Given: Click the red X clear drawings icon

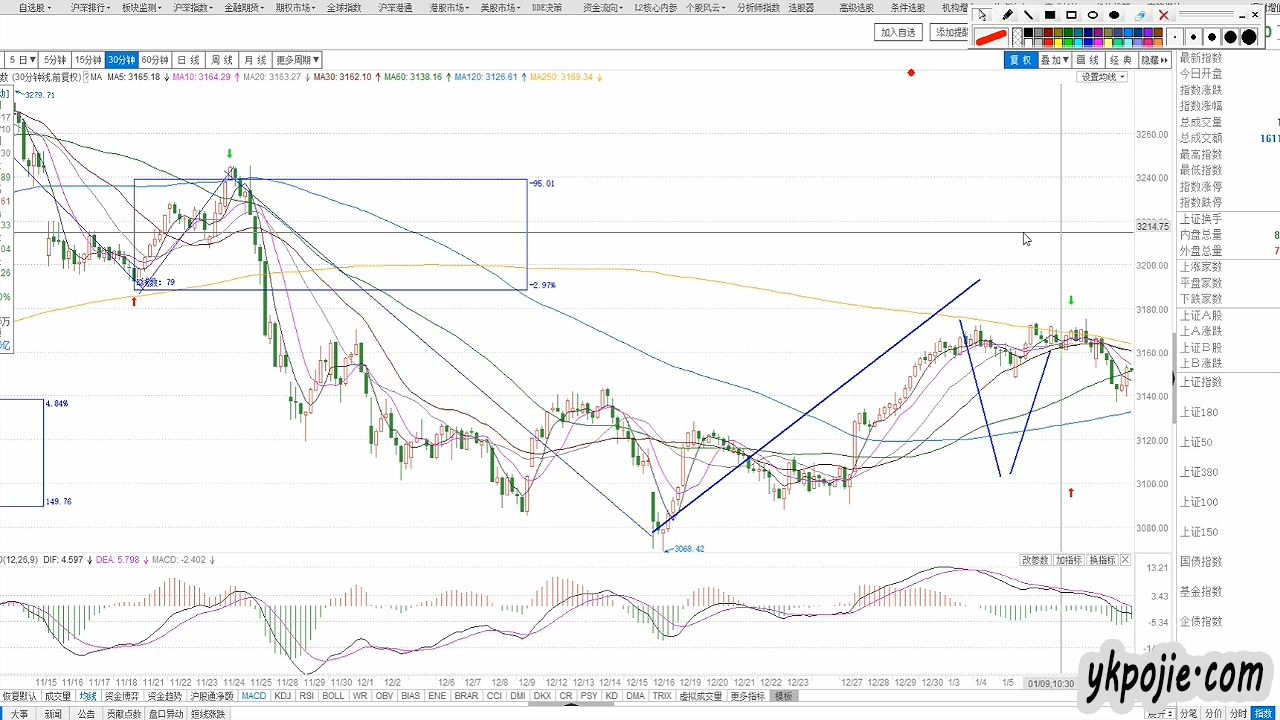Looking at the screenshot, I should pyautogui.click(x=1163, y=15).
